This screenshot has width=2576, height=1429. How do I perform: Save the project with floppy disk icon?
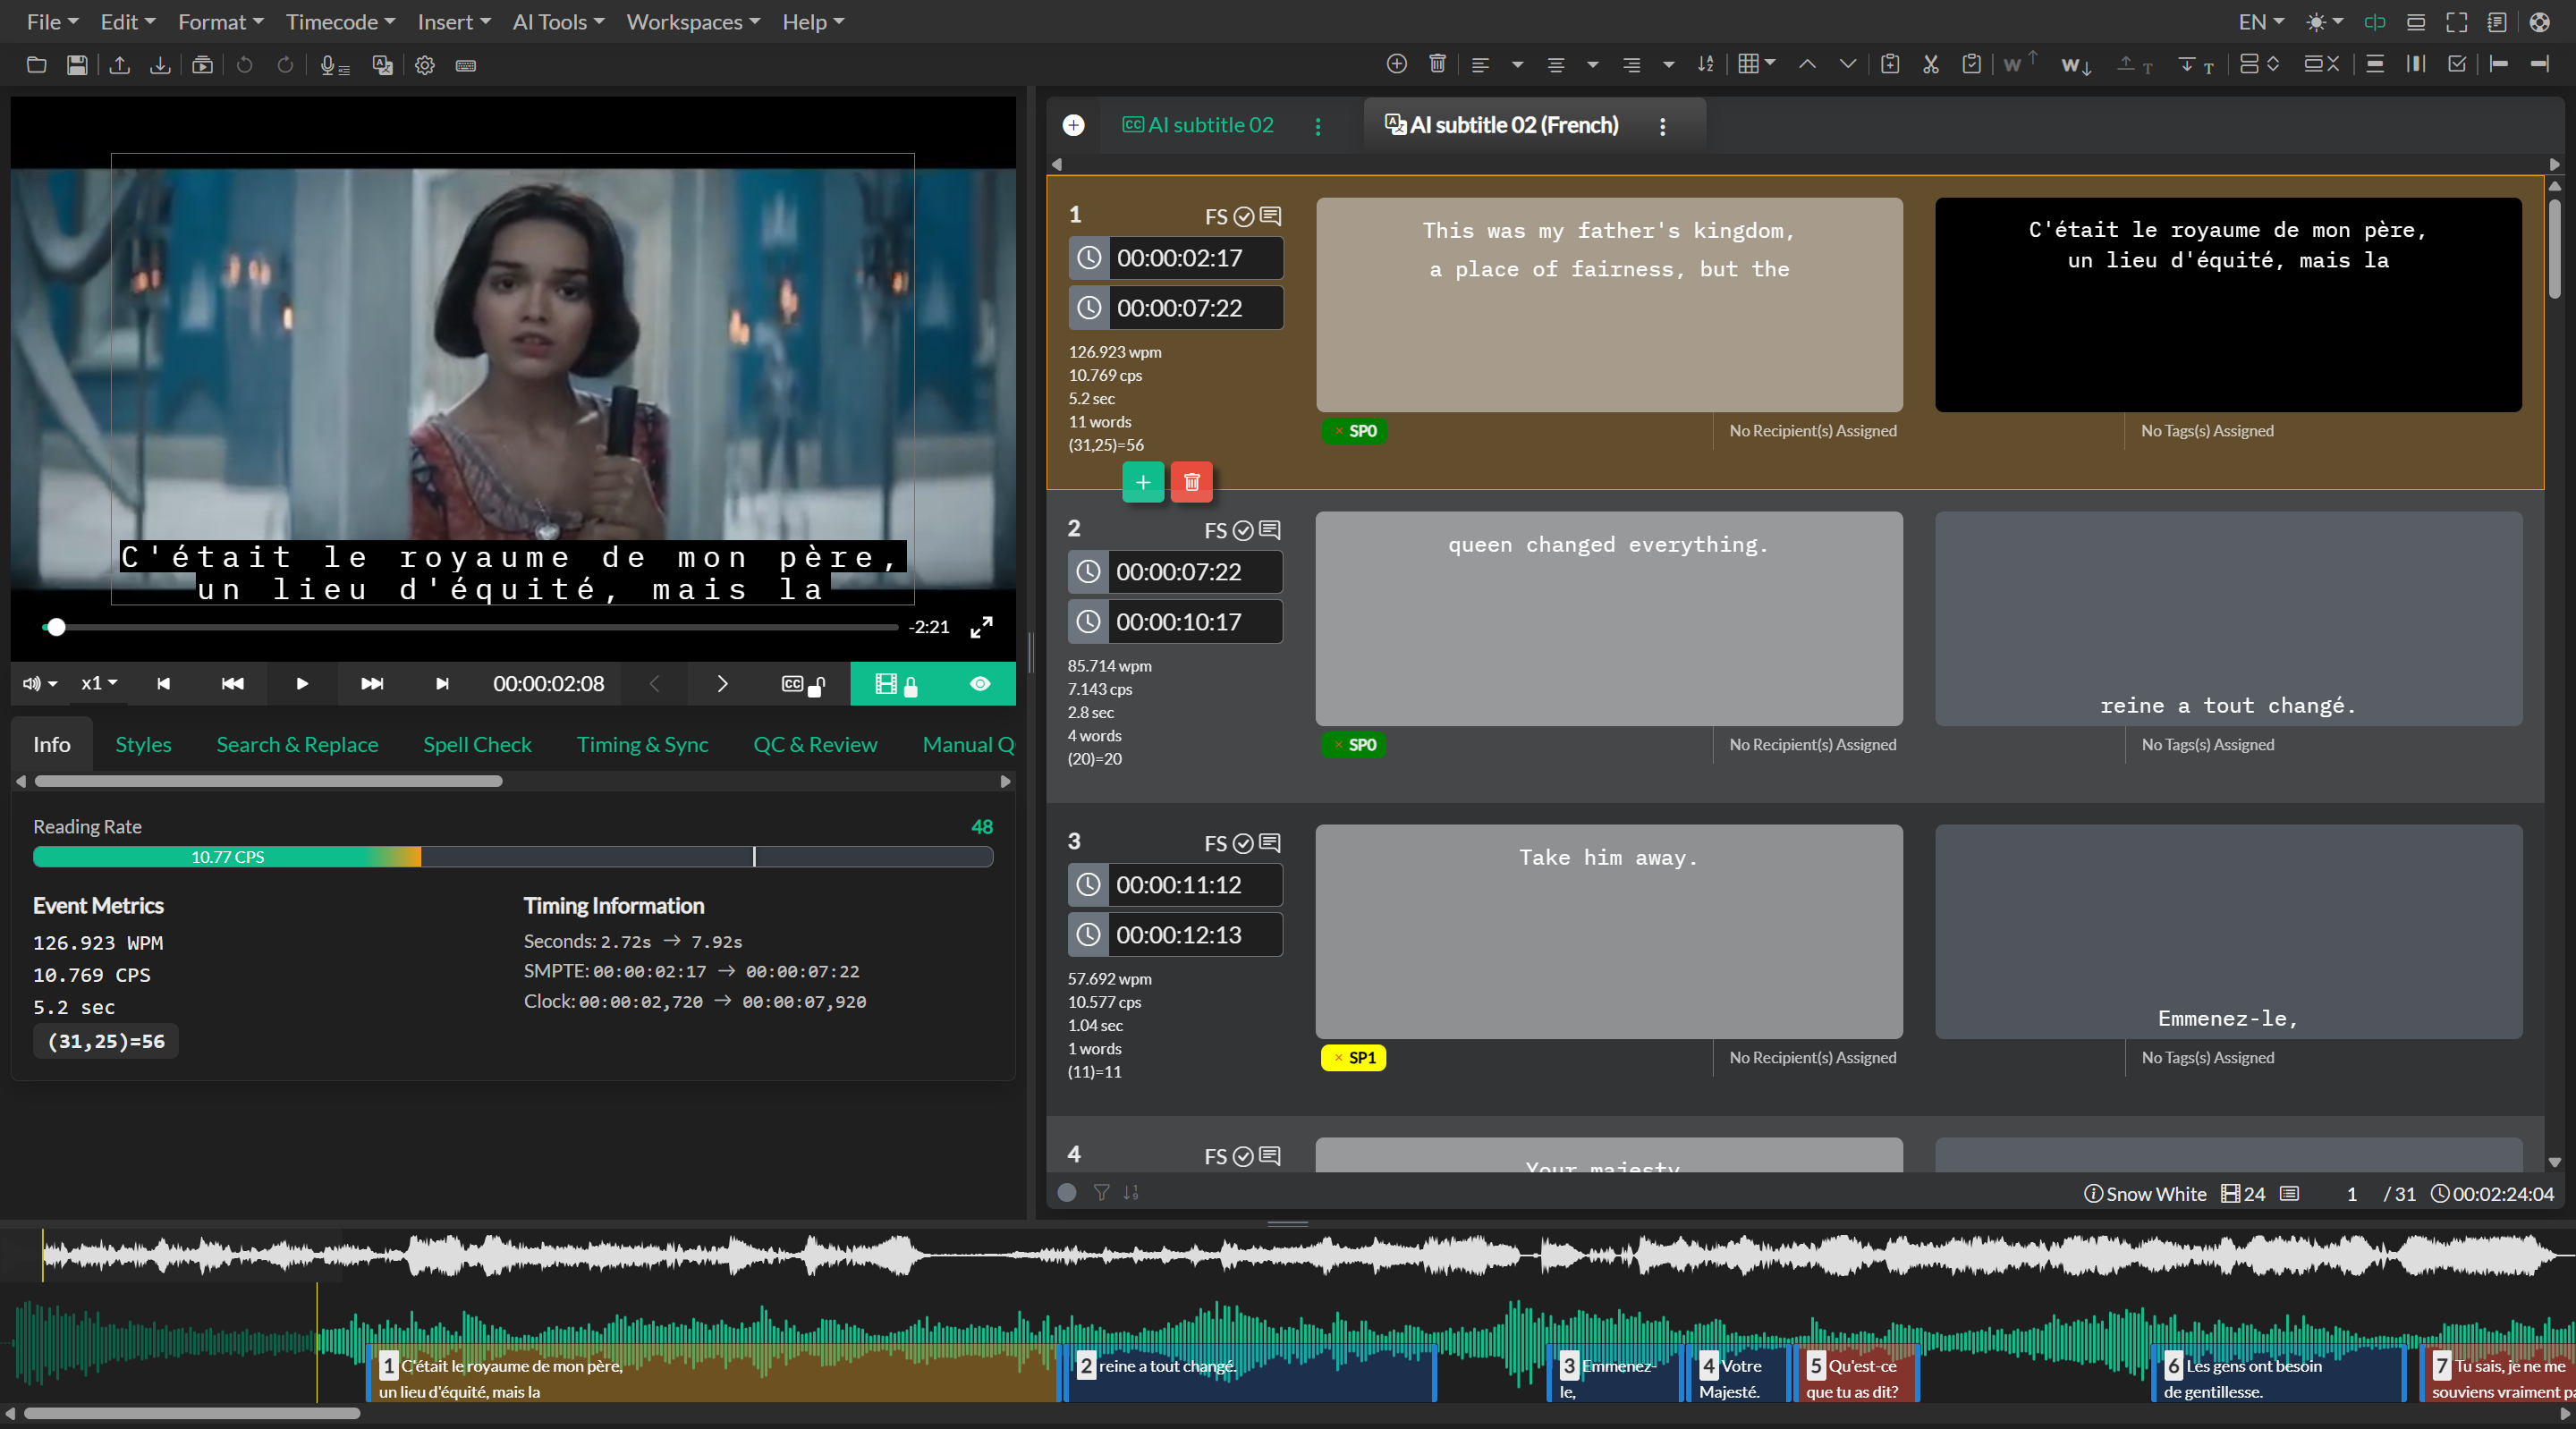(x=77, y=65)
